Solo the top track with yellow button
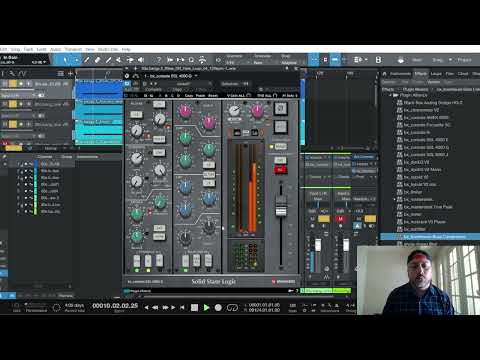This screenshot has height=360, width=480. (13, 84)
